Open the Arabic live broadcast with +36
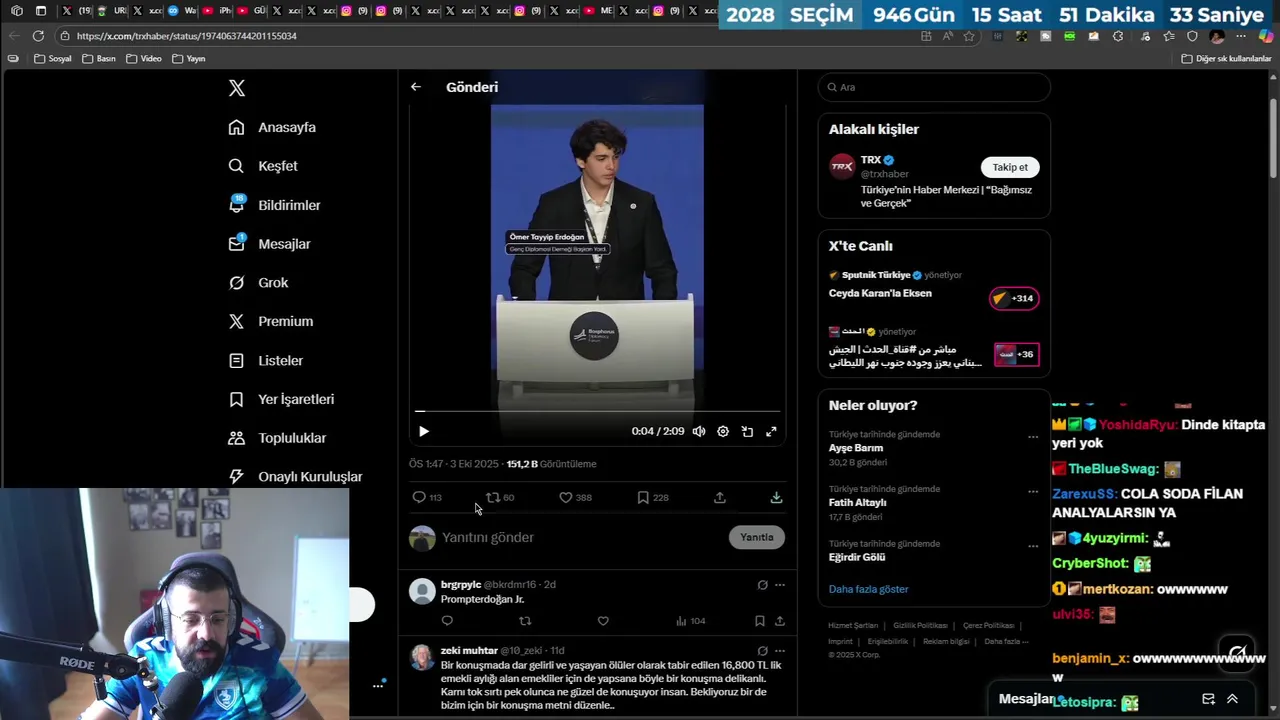 (934, 348)
